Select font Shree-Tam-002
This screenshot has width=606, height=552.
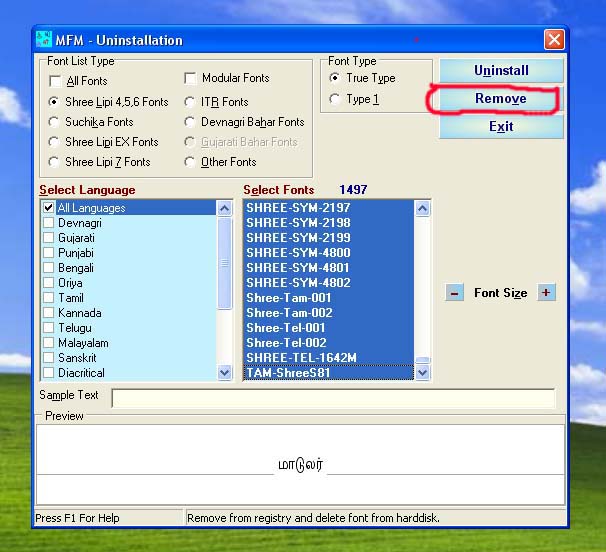click(x=329, y=313)
